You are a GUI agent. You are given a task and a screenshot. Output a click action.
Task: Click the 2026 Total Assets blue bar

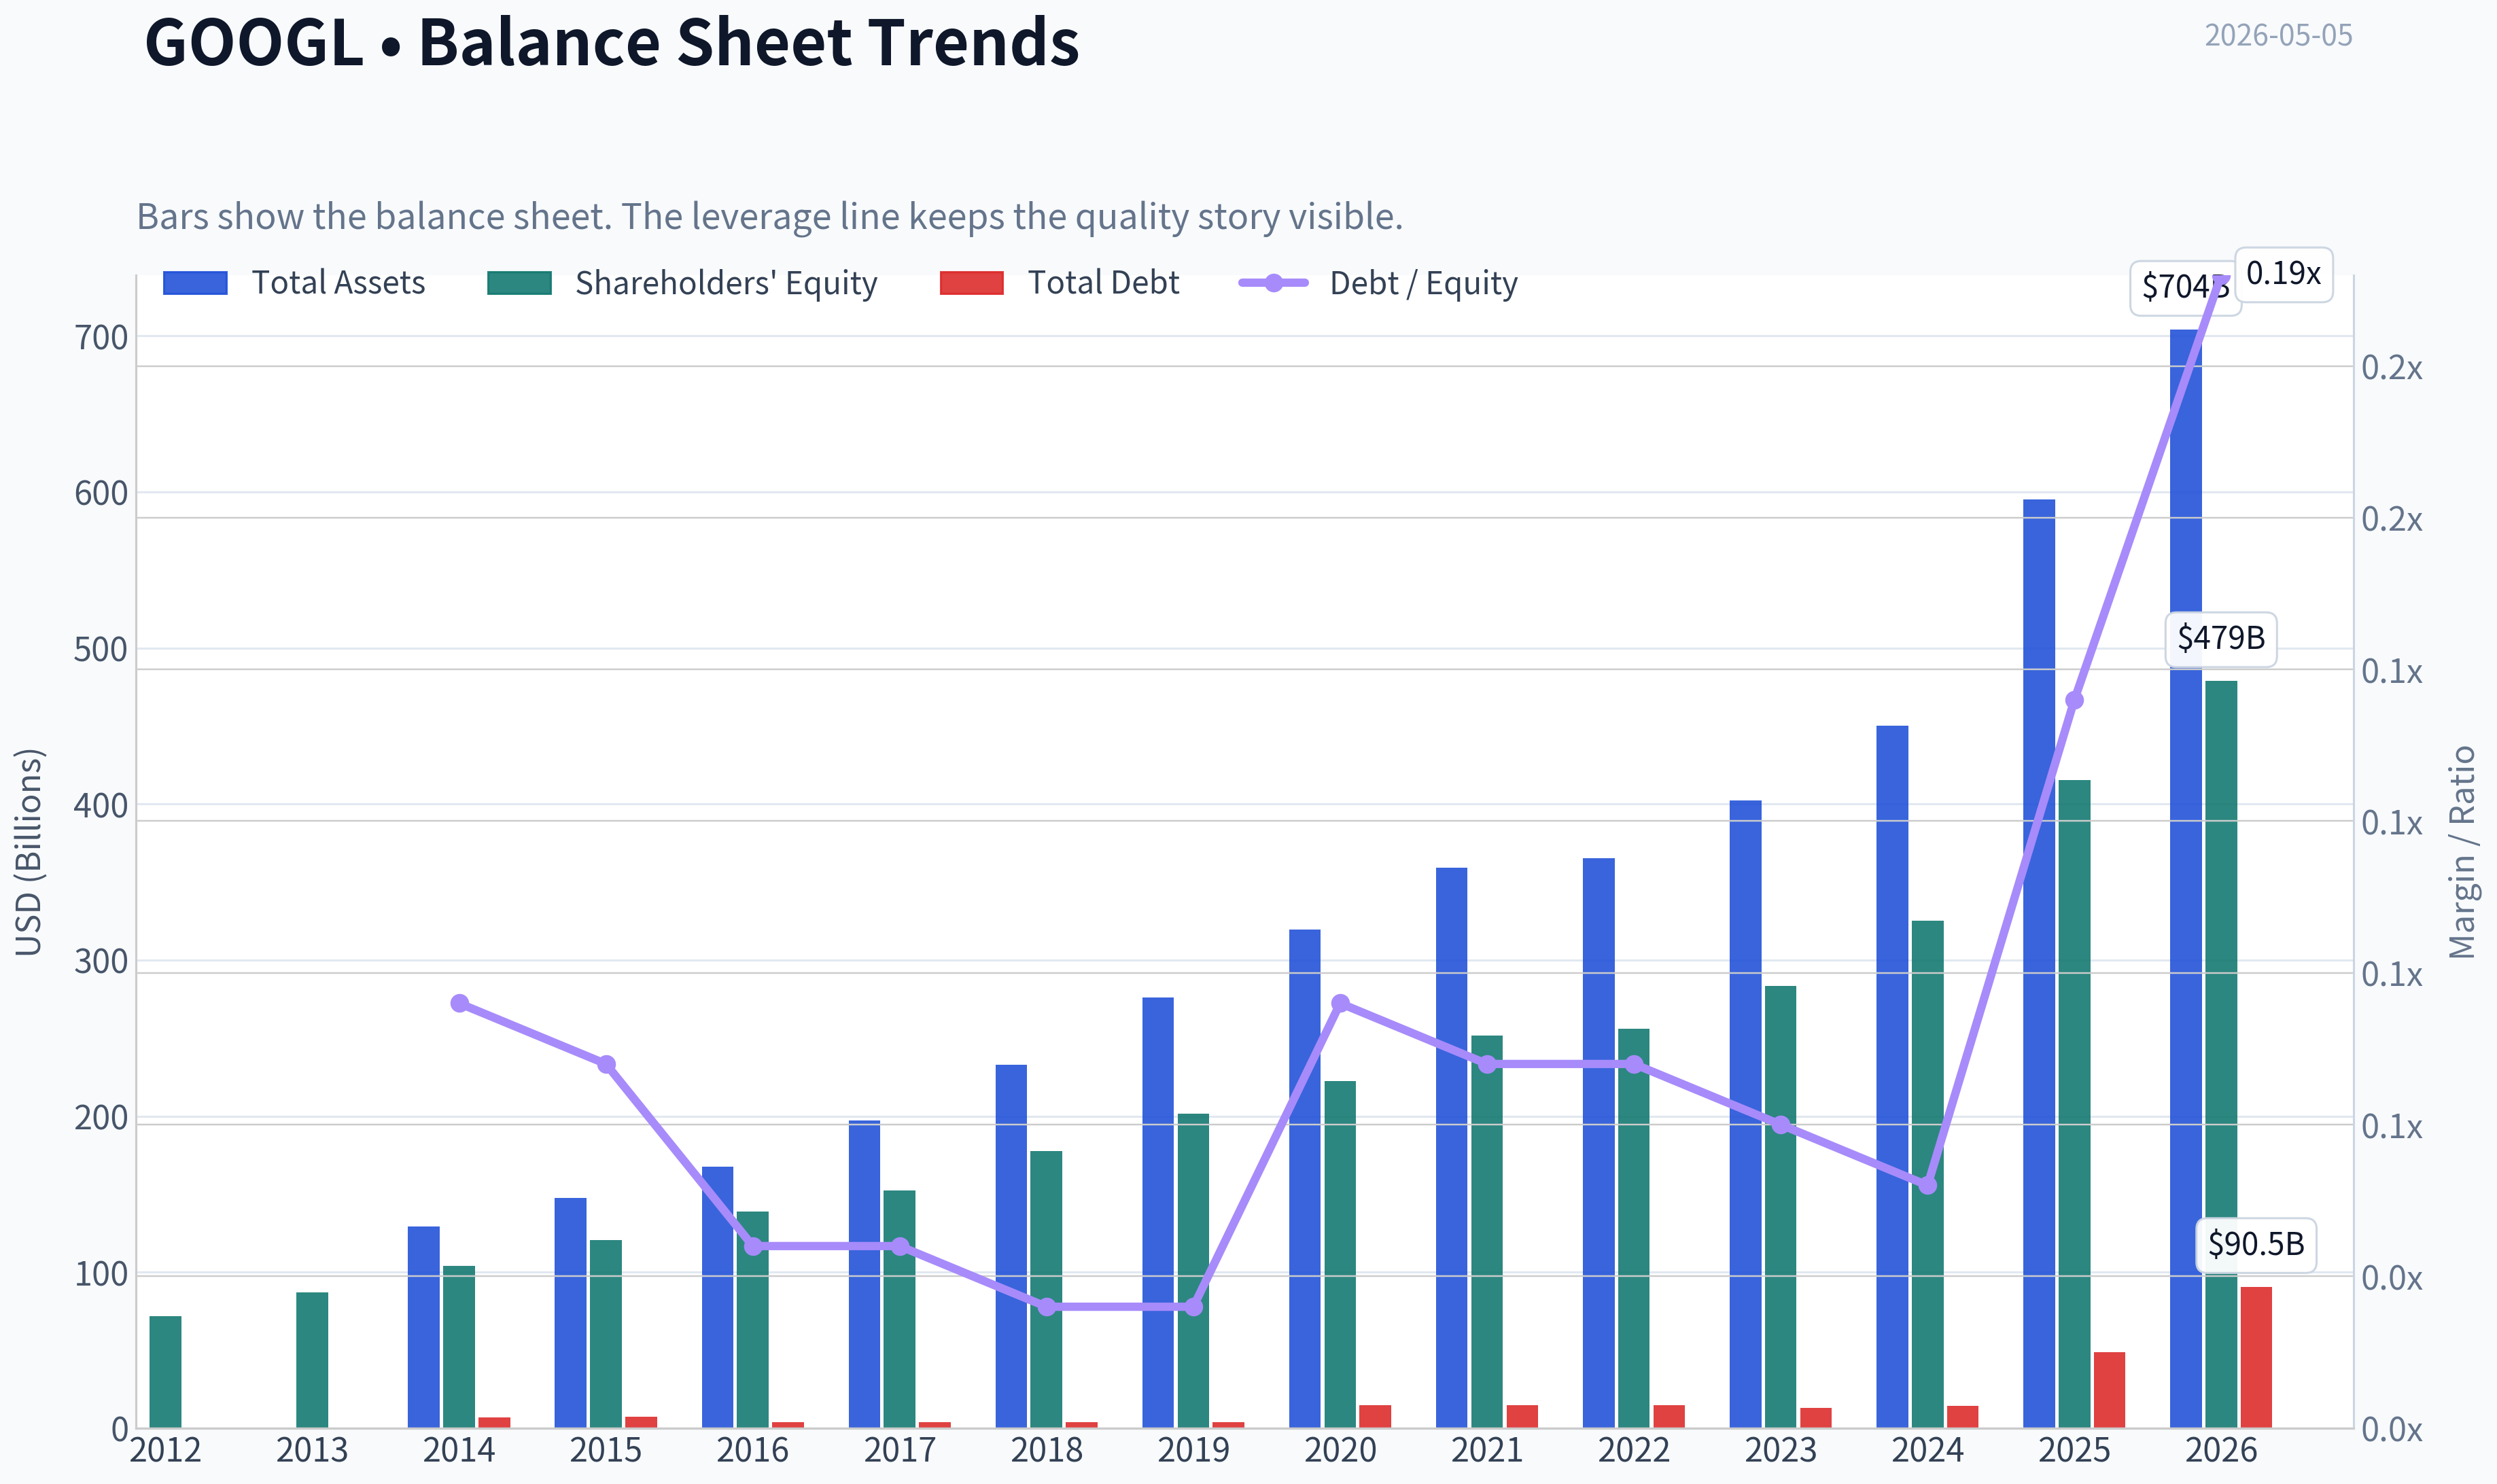click(x=2185, y=878)
